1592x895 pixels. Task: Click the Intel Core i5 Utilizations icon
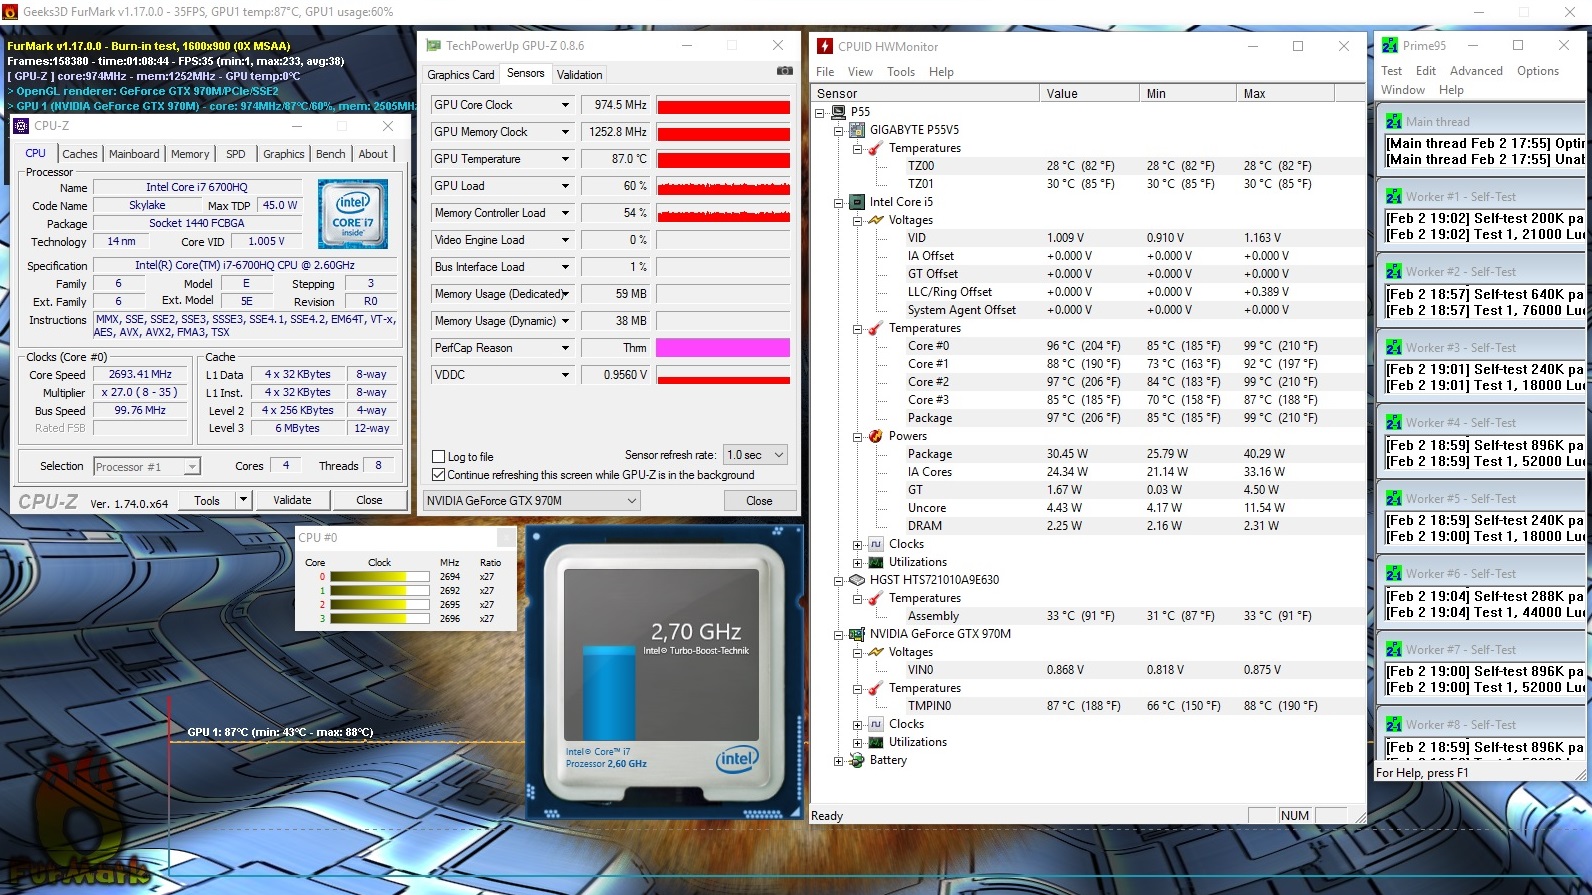click(876, 562)
